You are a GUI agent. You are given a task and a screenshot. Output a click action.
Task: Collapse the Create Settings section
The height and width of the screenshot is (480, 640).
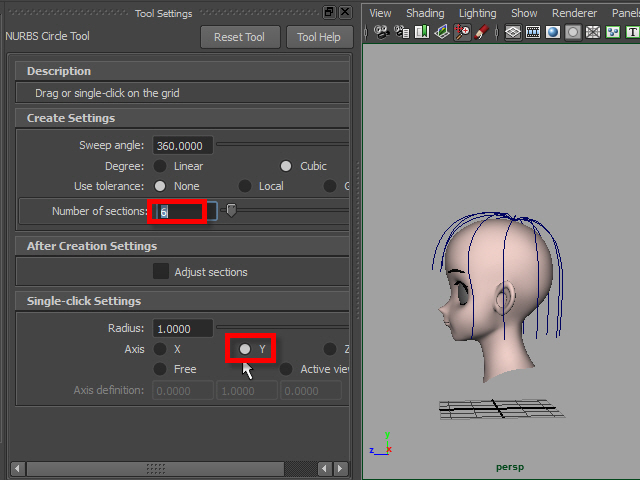click(x=182, y=118)
